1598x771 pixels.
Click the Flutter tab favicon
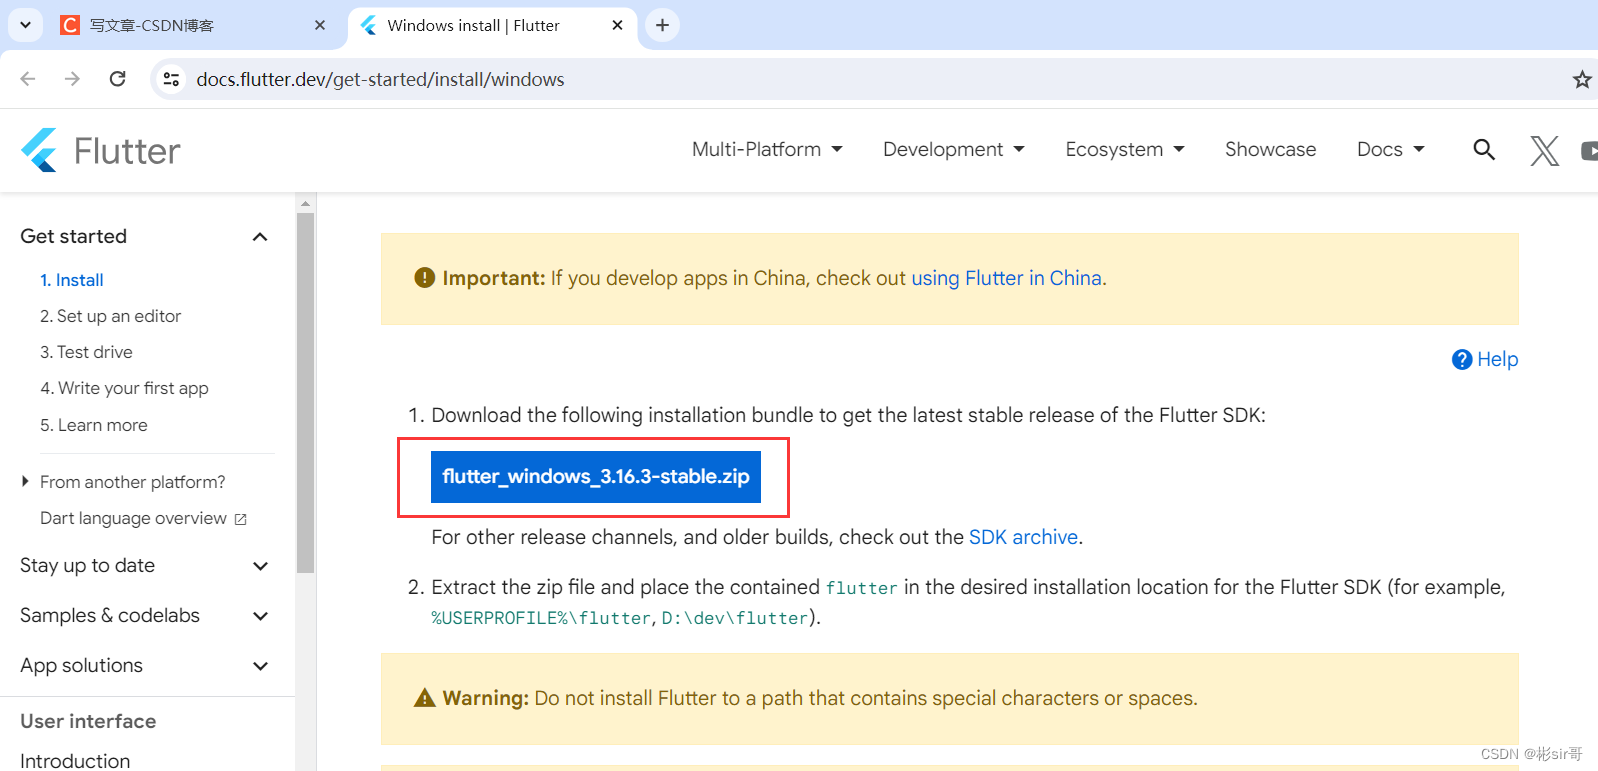[369, 25]
